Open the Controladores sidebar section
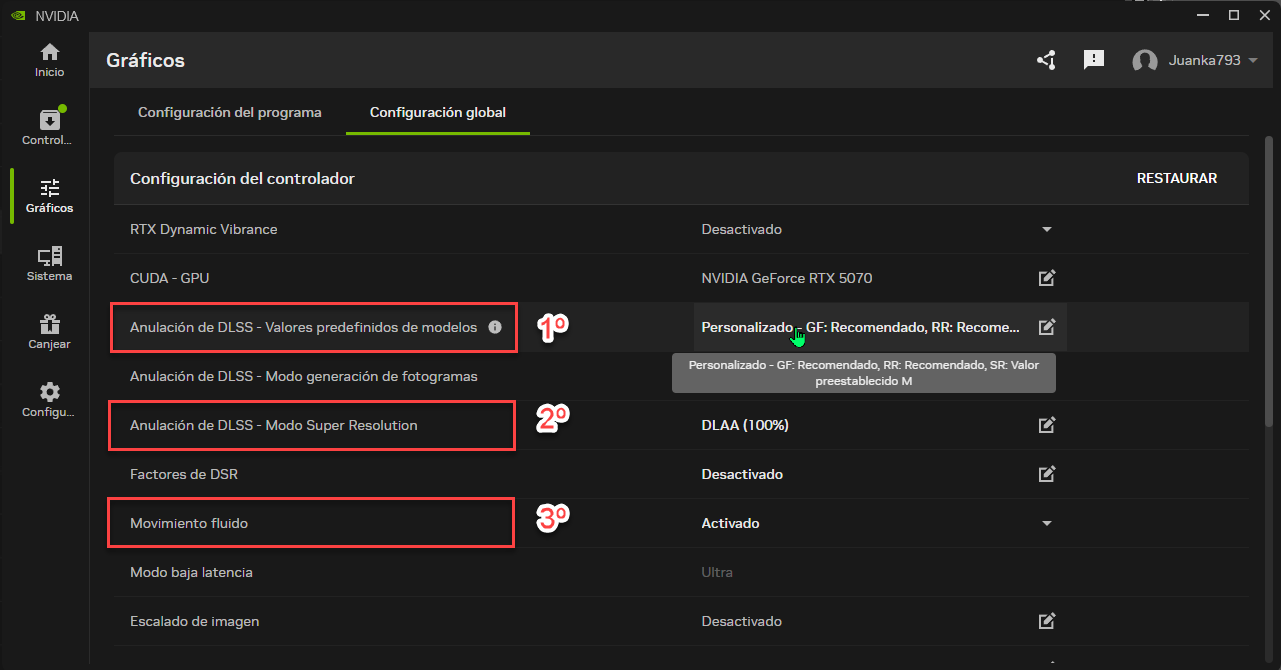Image resolution: width=1281 pixels, height=670 pixels. click(49, 128)
